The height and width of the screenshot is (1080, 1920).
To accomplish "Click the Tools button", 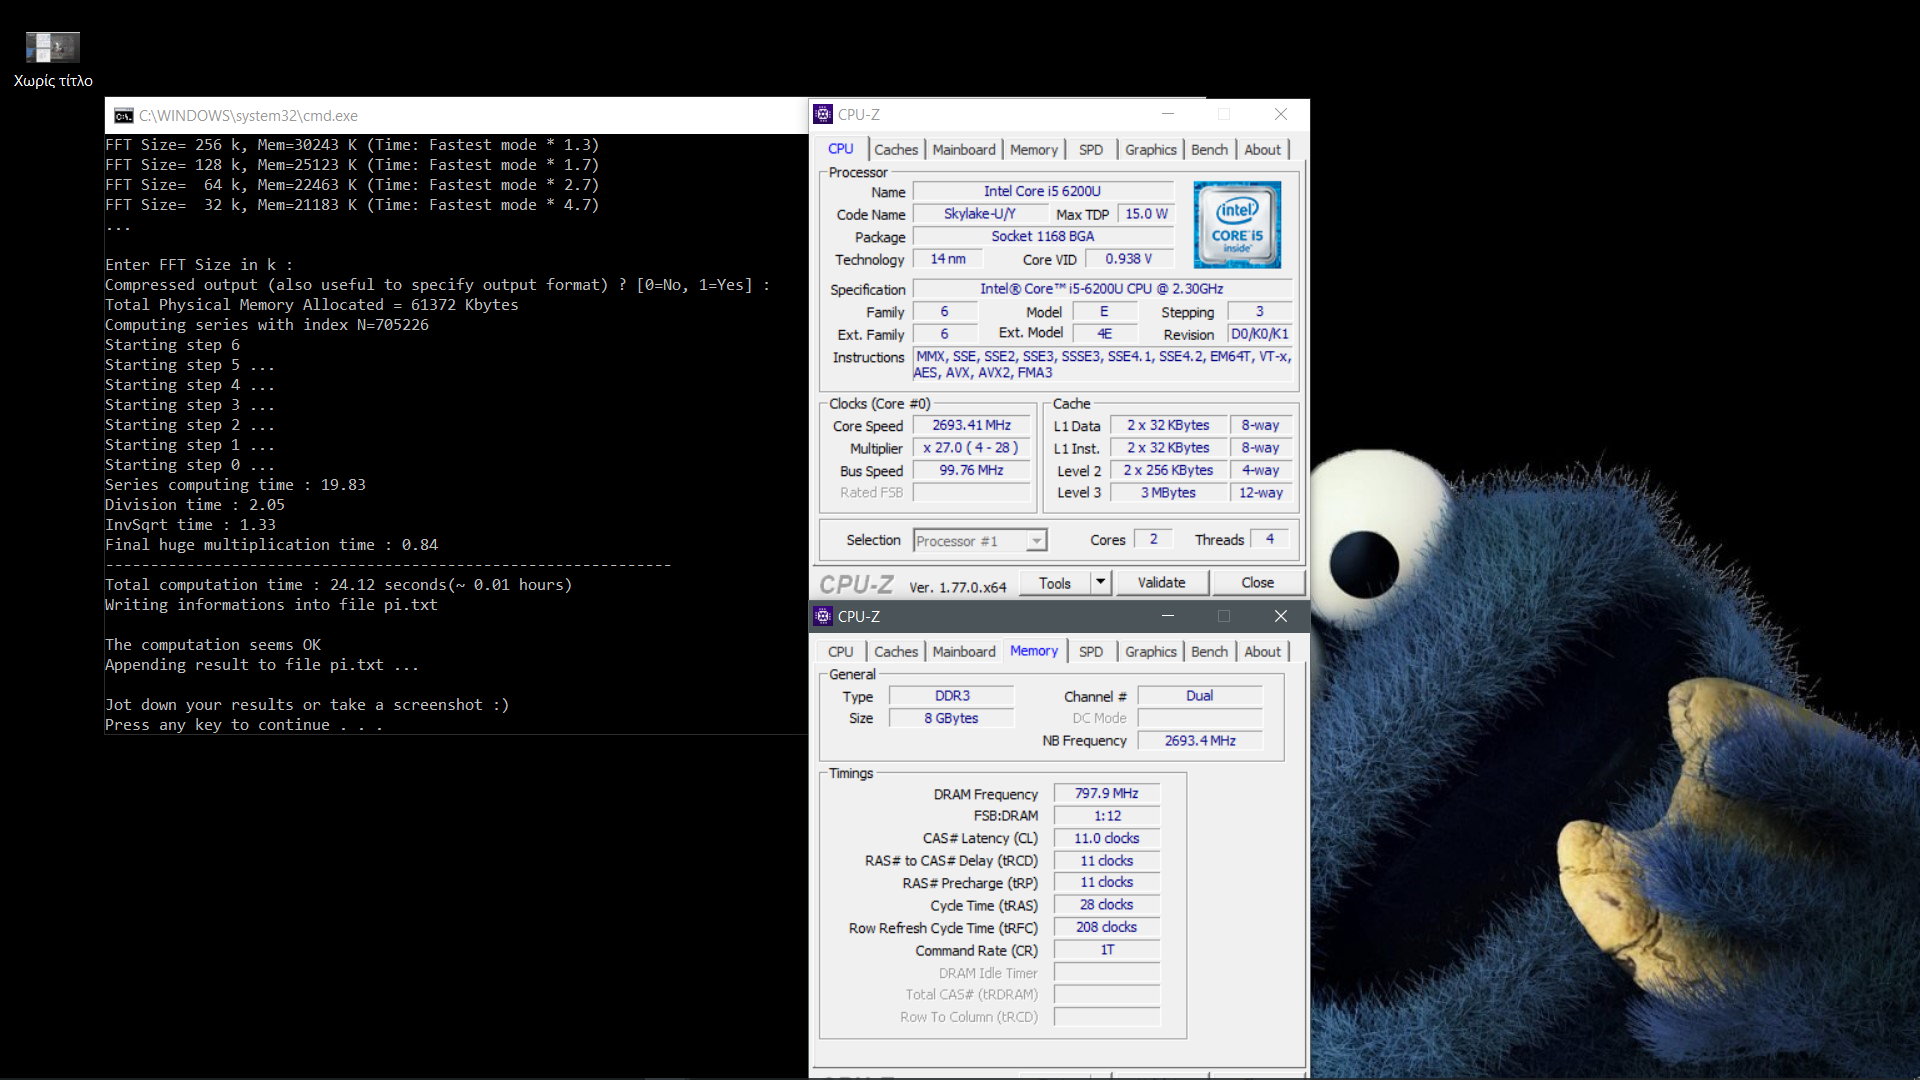I will (x=1055, y=583).
